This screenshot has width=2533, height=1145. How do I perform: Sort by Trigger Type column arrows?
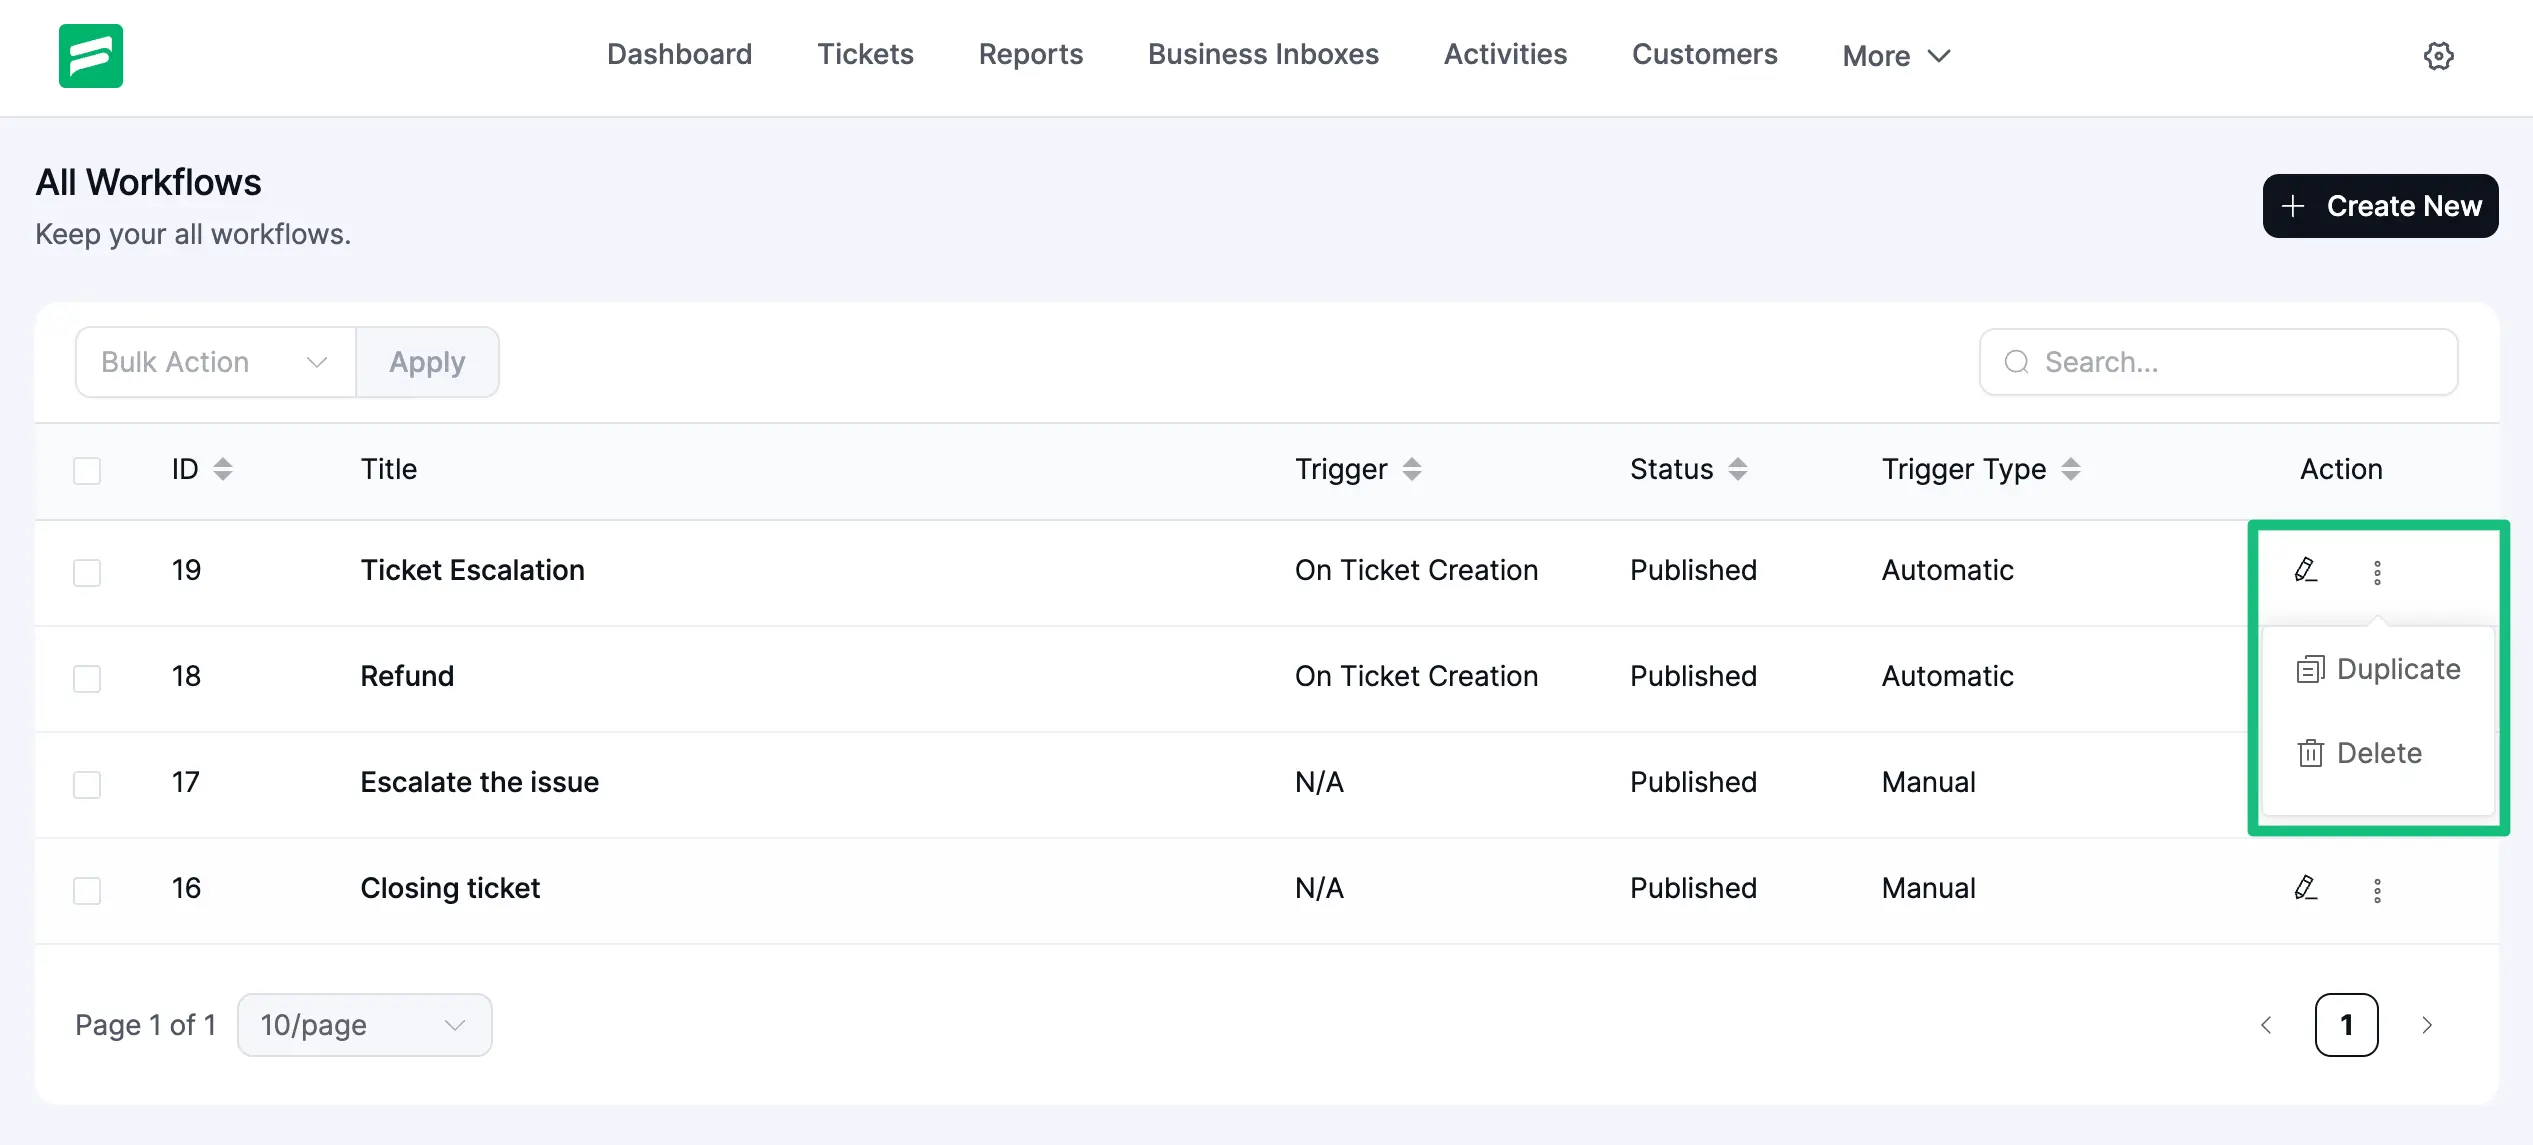[x=2071, y=469]
